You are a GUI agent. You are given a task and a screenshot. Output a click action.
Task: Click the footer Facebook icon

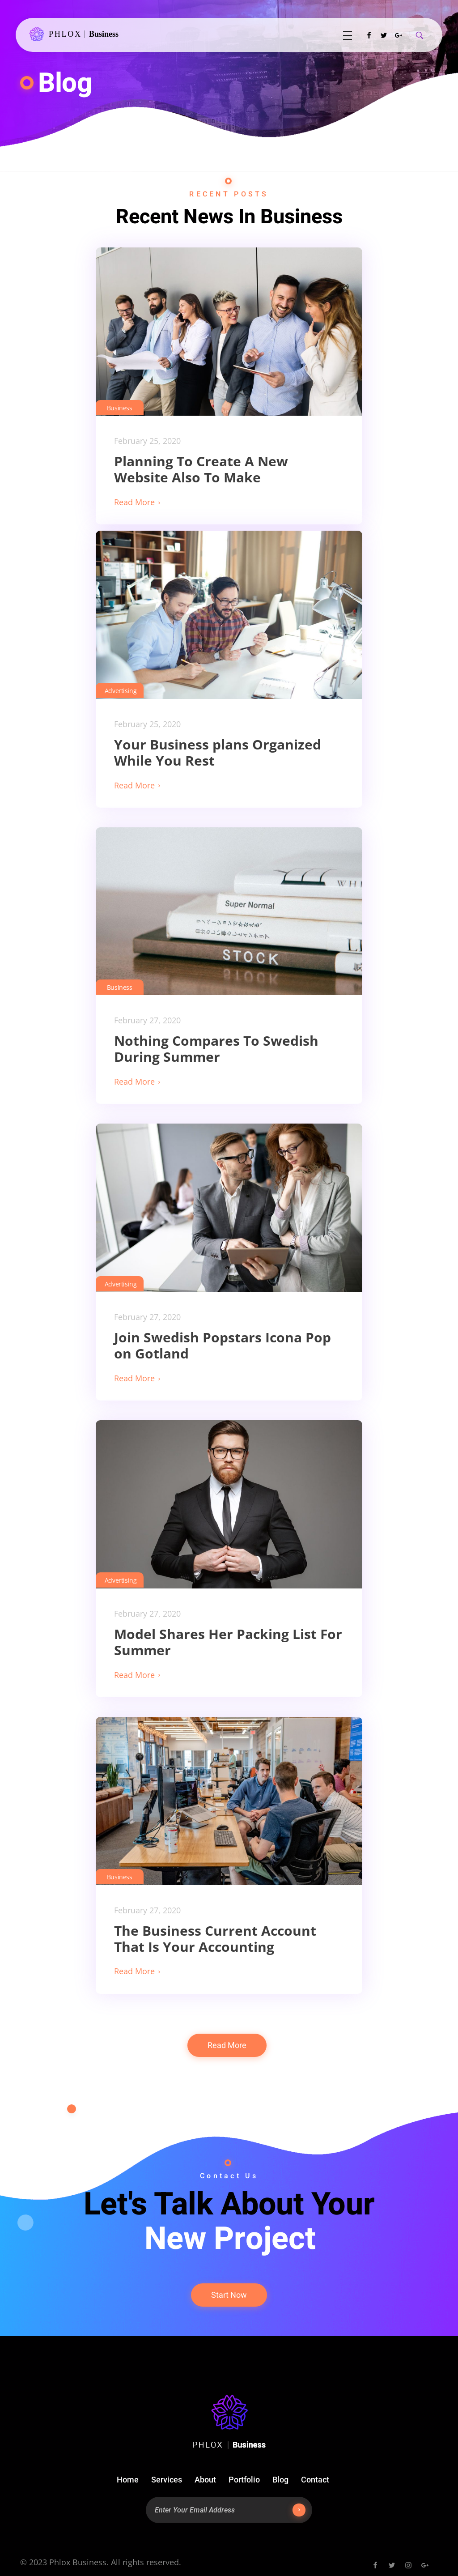click(x=375, y=2564)
